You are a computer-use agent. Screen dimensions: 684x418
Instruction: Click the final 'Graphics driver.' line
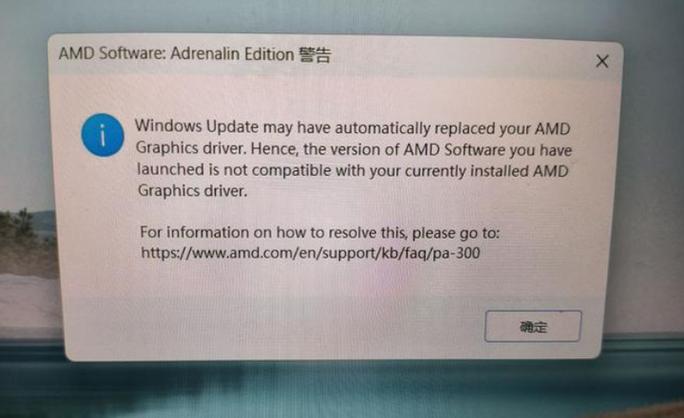point(192,191)
